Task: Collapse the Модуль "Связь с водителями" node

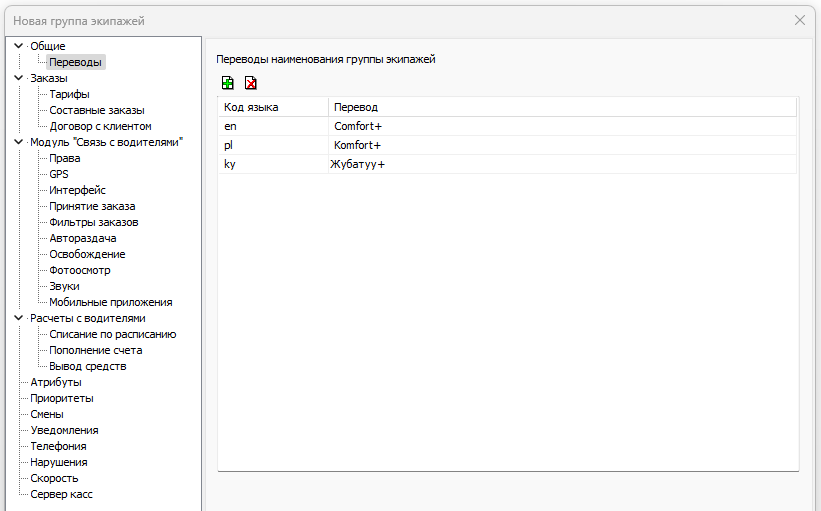Action: pyautogui.click(x=18, y=142)
